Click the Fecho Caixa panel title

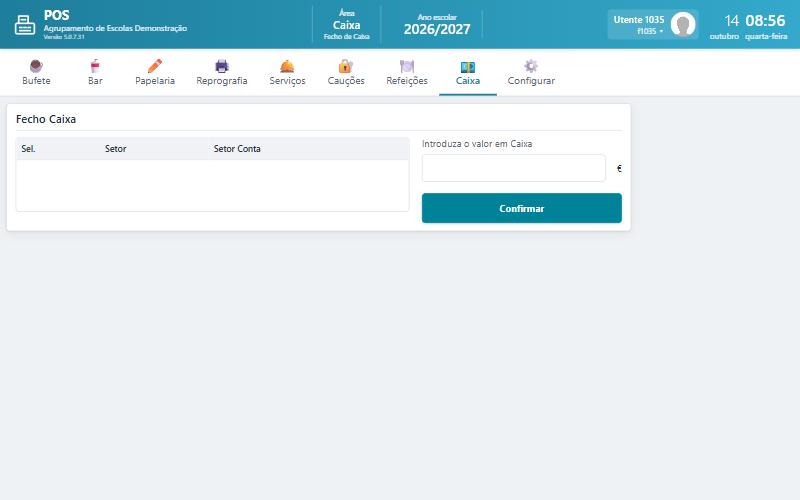(x=46, y=119)
